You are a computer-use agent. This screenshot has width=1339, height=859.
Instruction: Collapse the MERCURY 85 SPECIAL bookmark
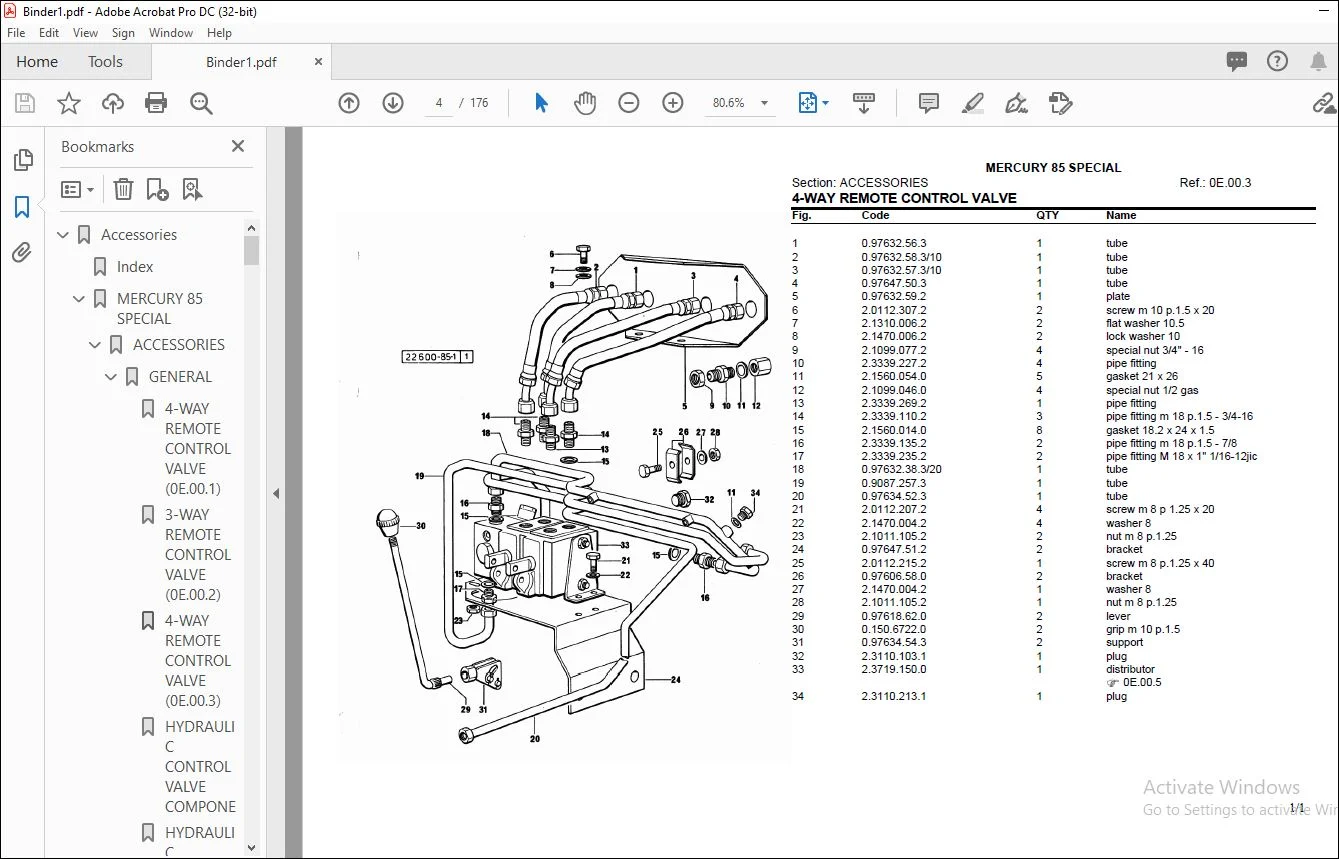coord(80,299)
